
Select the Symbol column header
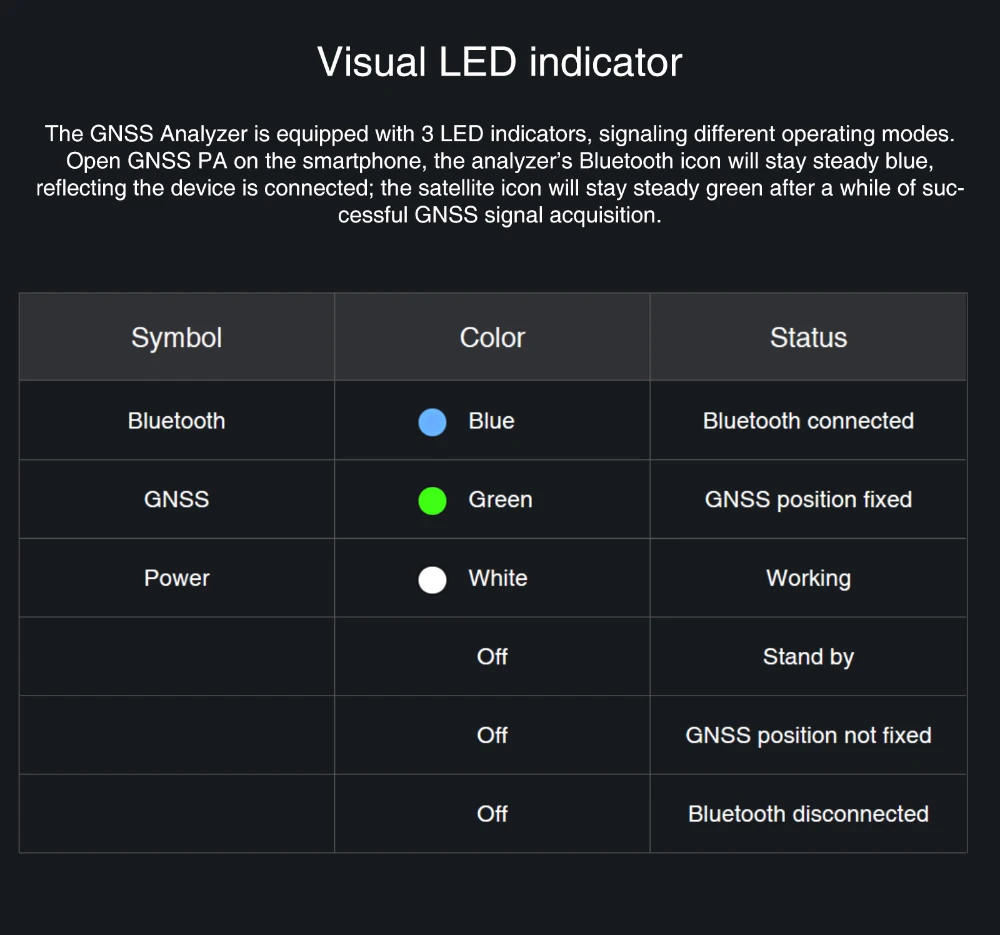click(176, 338)
